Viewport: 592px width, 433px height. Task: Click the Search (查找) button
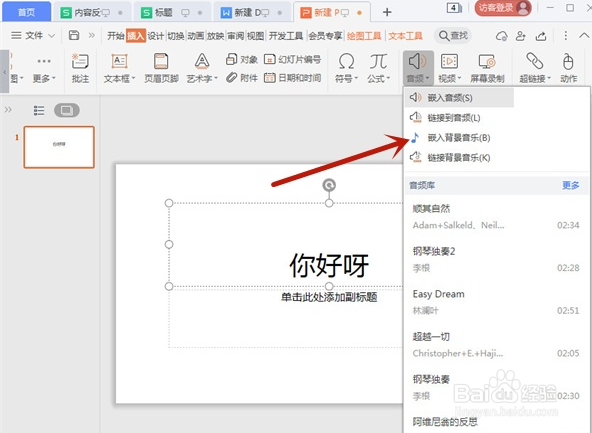[453, 35]
